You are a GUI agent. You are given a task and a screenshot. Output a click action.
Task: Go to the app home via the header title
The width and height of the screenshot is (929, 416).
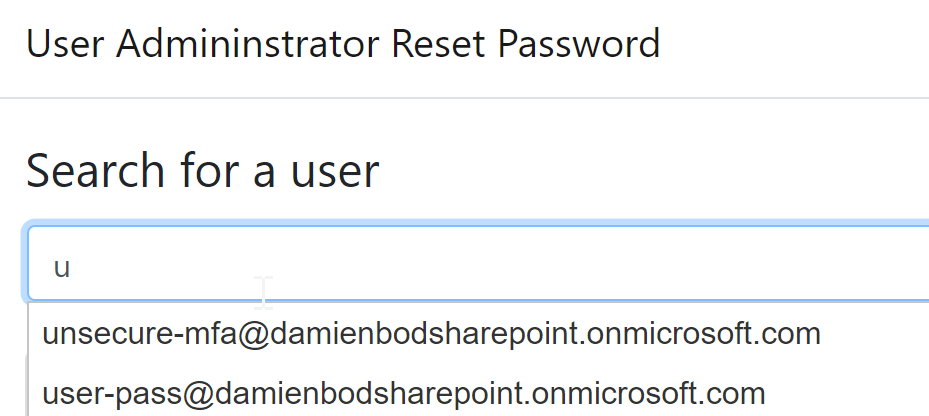point(343,44)
